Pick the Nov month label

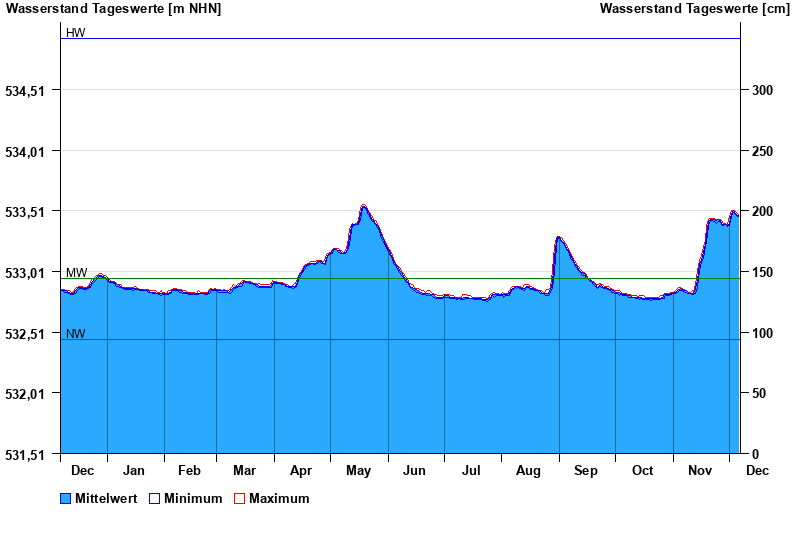pos(700,471)
